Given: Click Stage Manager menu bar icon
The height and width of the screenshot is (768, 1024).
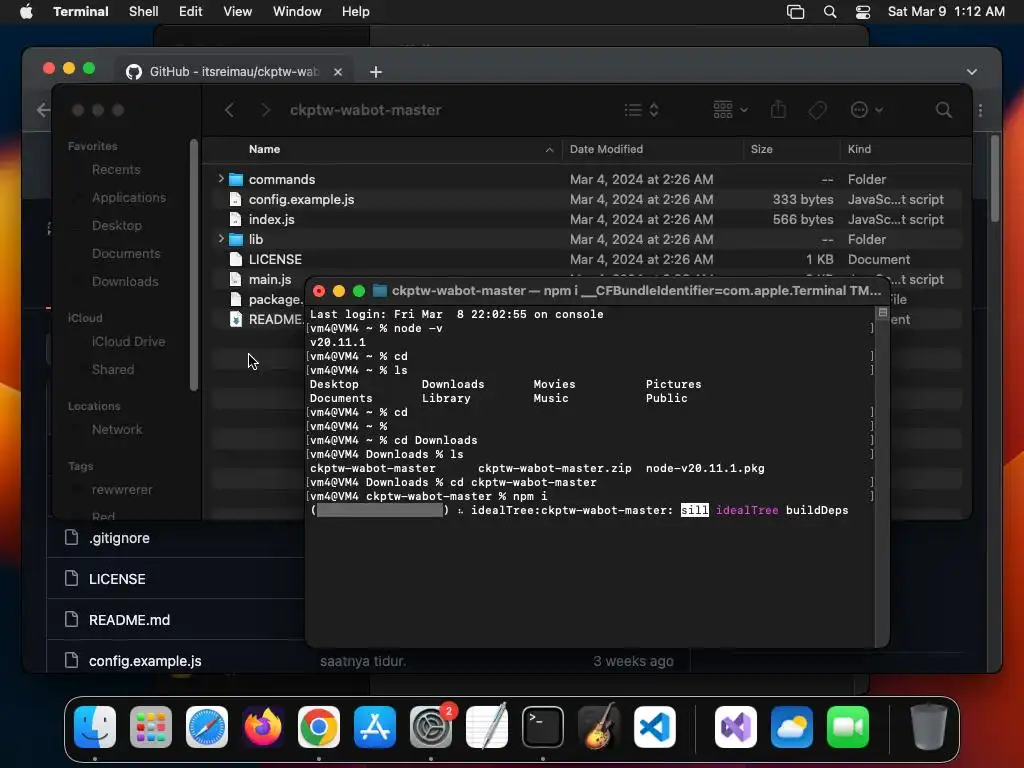Looking at the screenshot, I should click(795, 12).
